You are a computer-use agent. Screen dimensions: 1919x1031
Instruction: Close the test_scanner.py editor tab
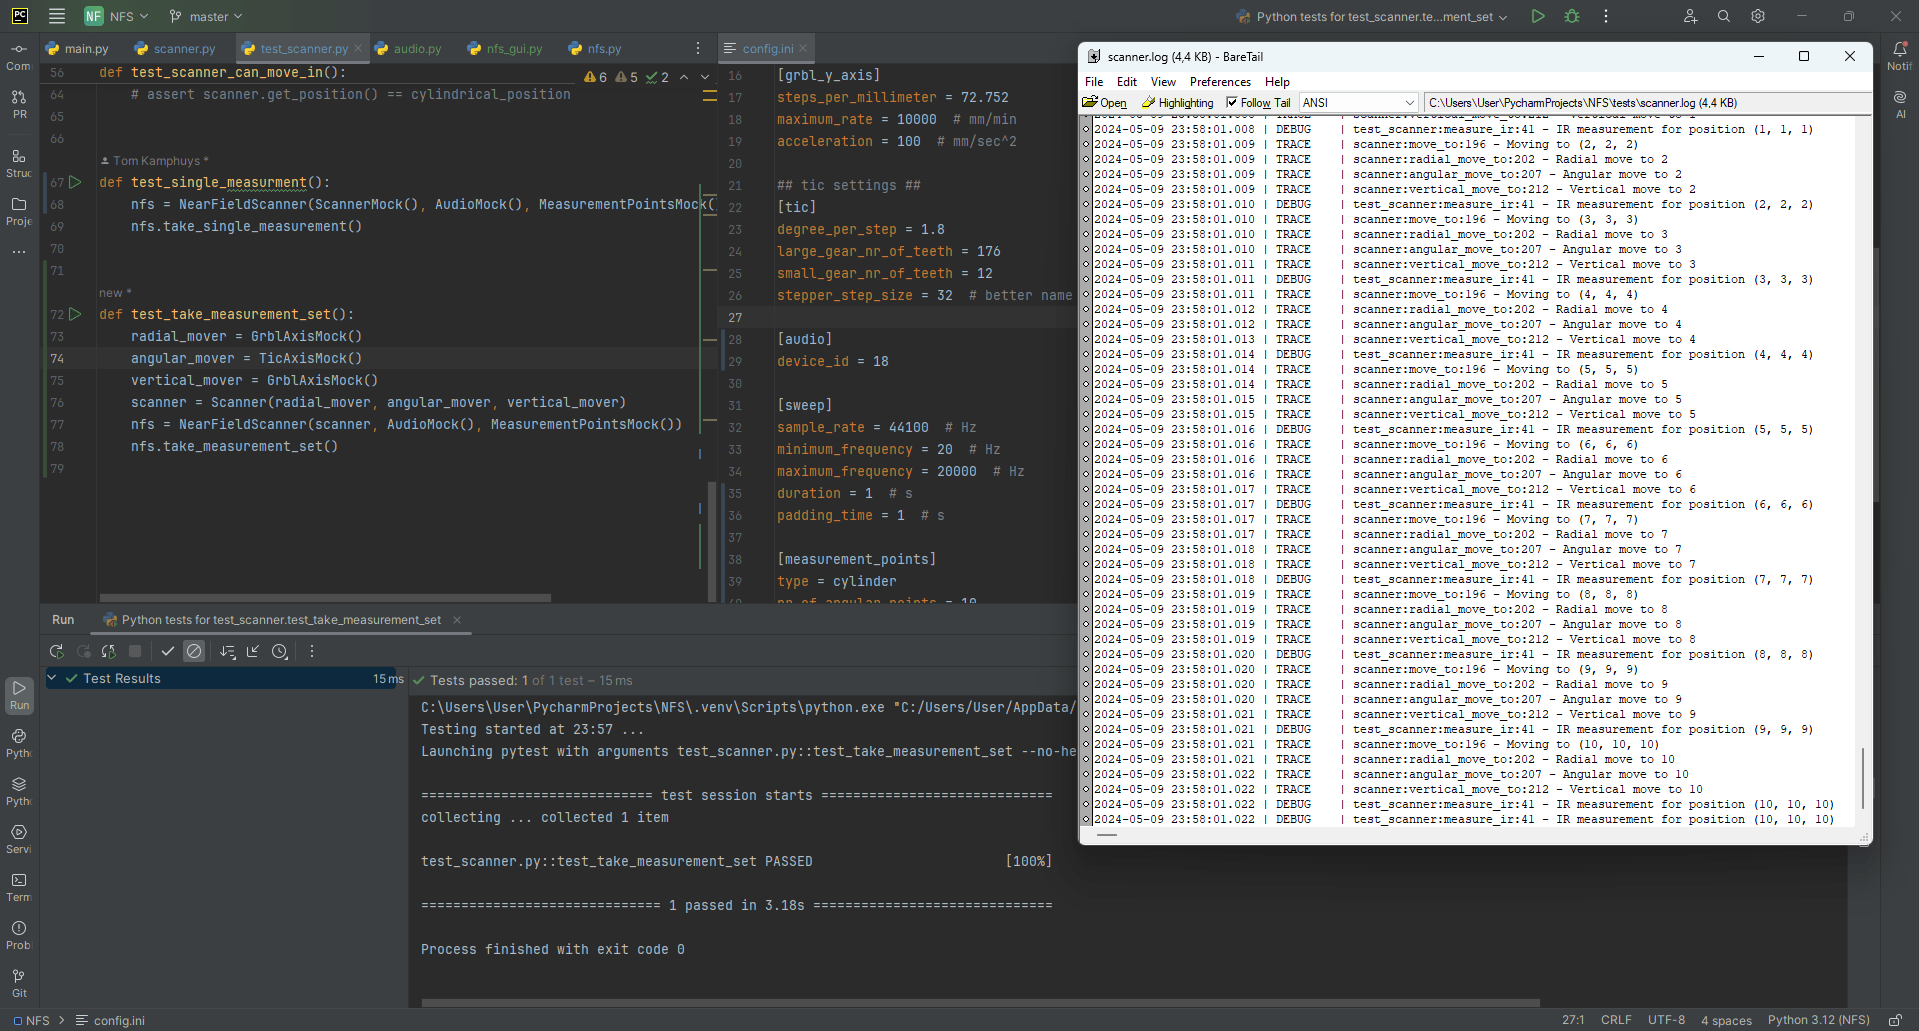click(x=358, y=48)
